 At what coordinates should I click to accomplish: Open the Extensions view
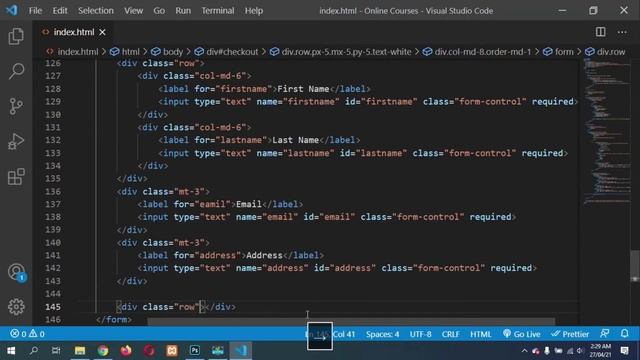[x=16, y=177]
